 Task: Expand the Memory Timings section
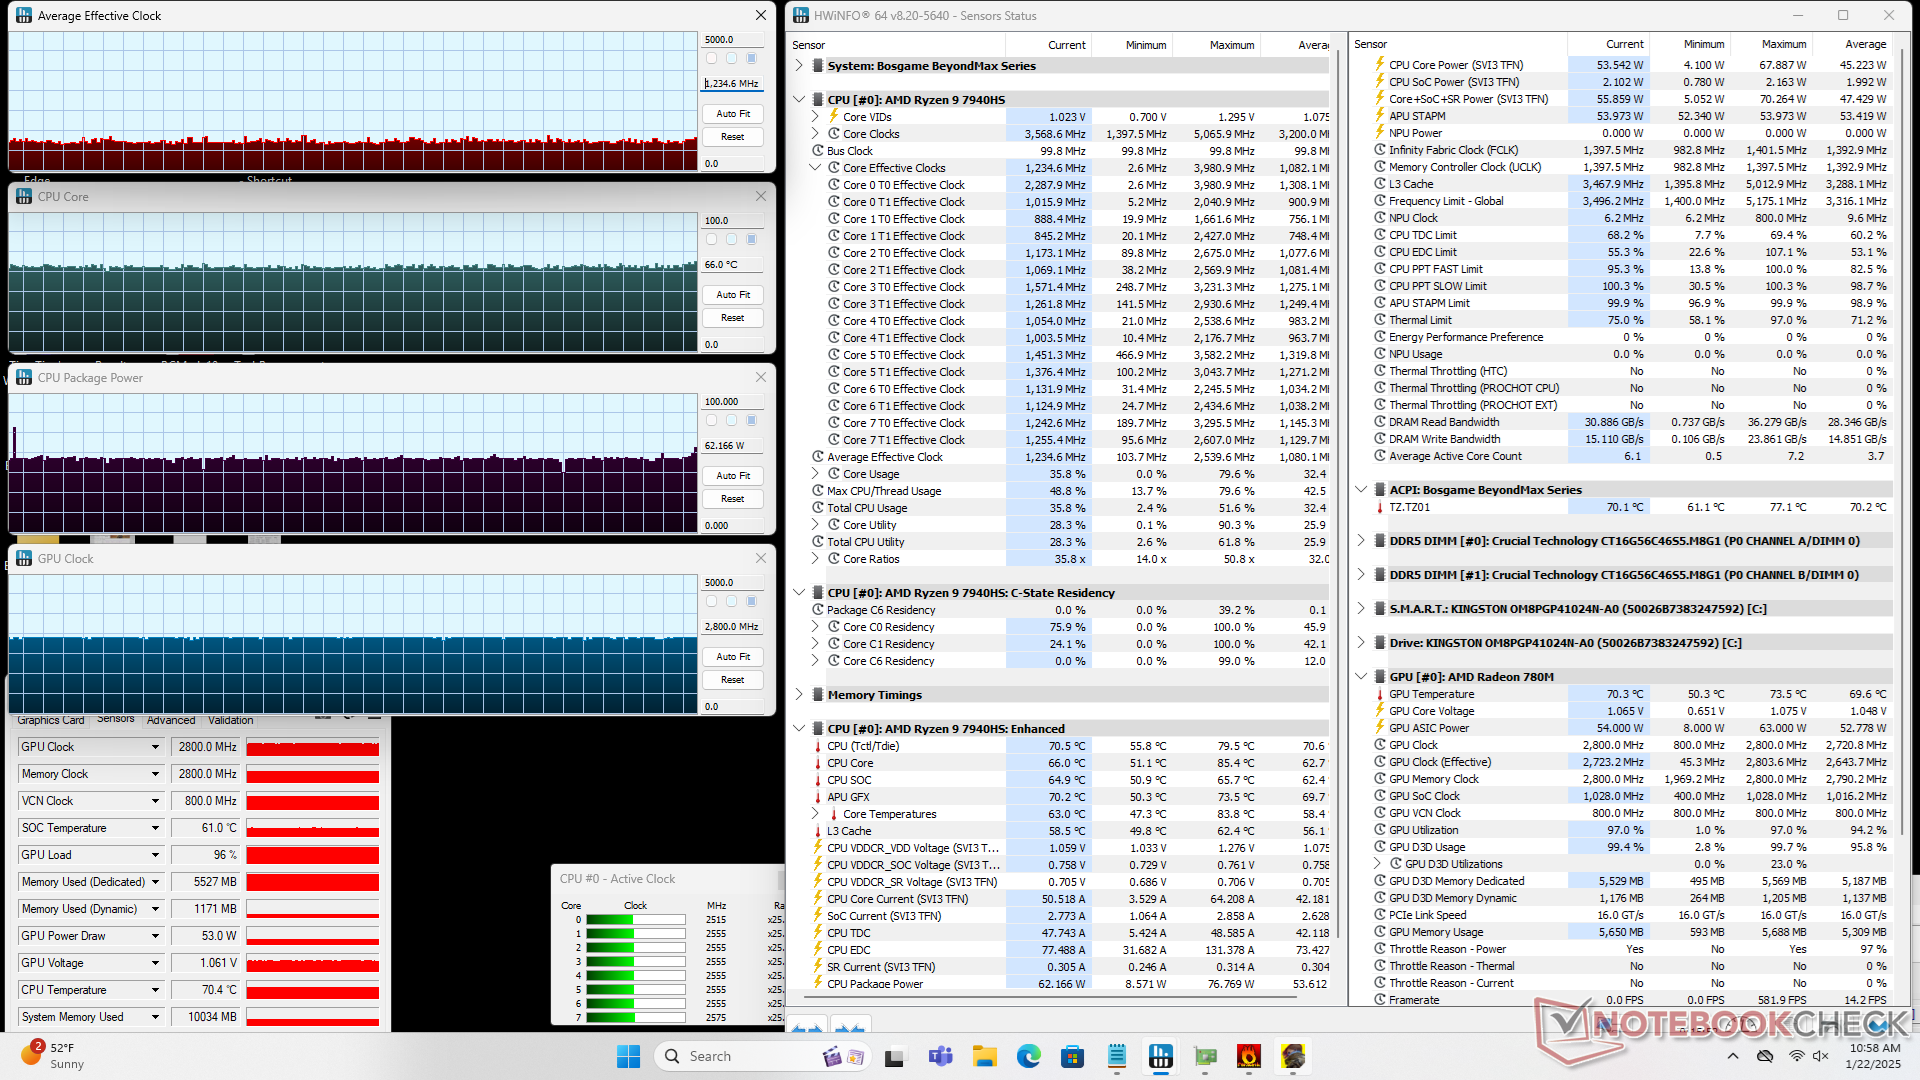click(799, 695)
